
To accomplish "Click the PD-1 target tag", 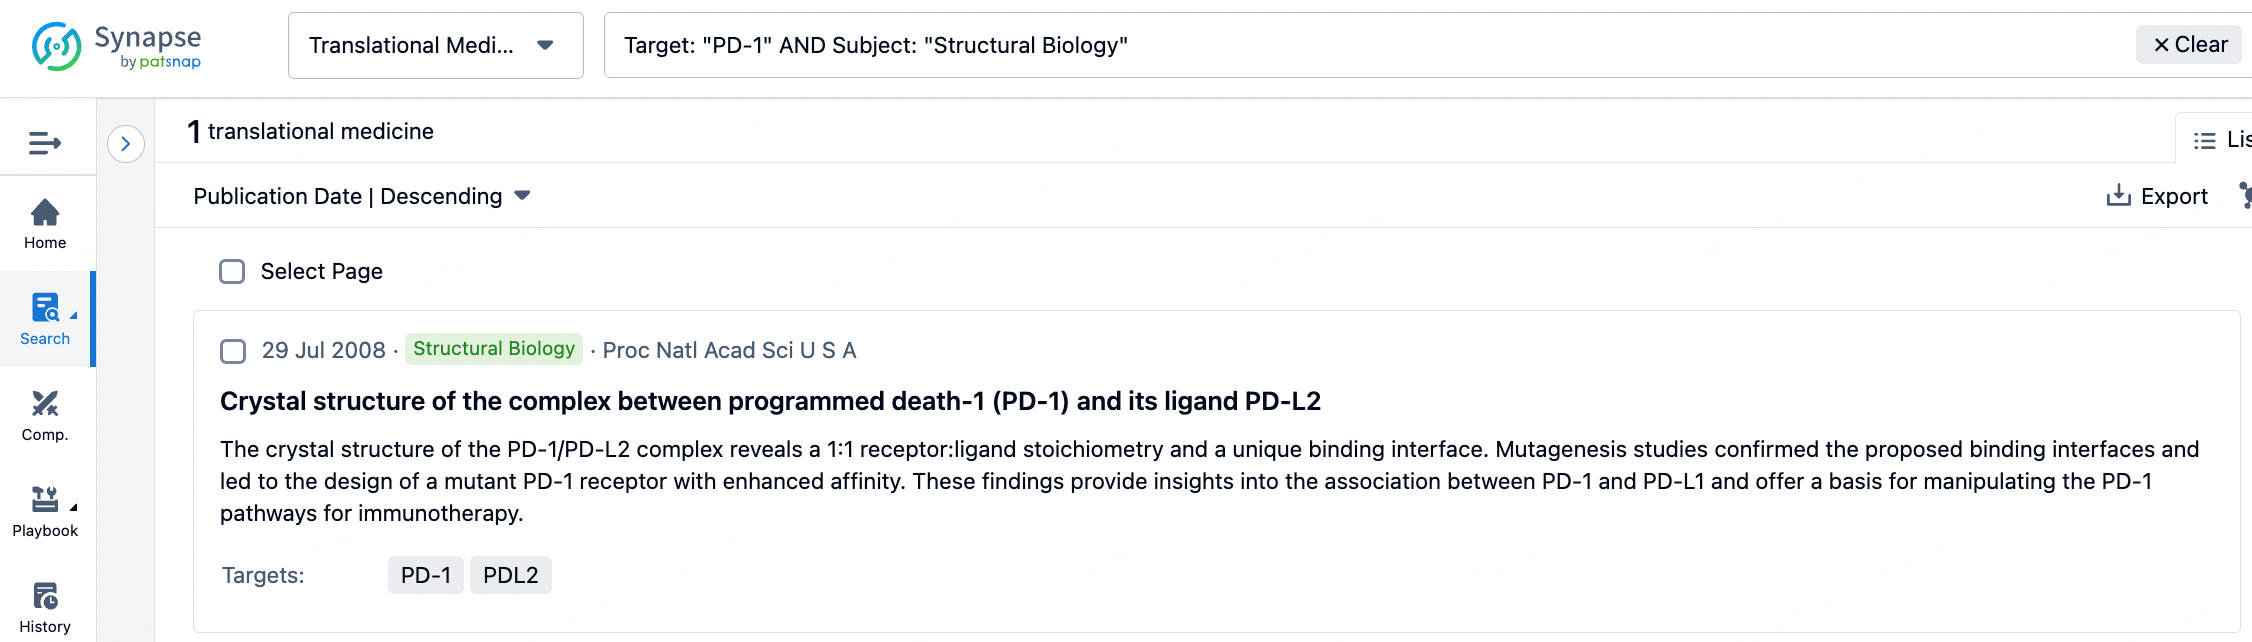I will coord(426,575).
